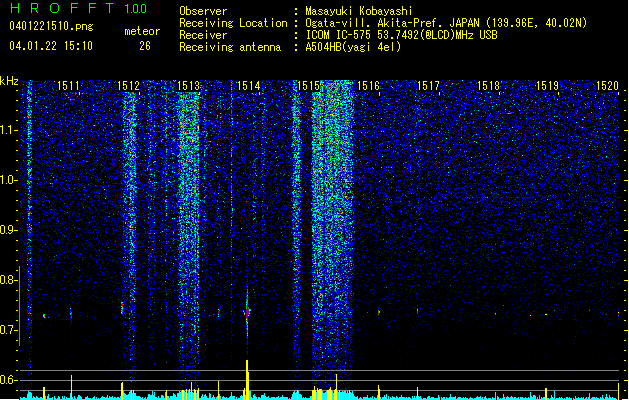Click the 1514 time marker
Screen dimensions: 629x400
(248, 85)
